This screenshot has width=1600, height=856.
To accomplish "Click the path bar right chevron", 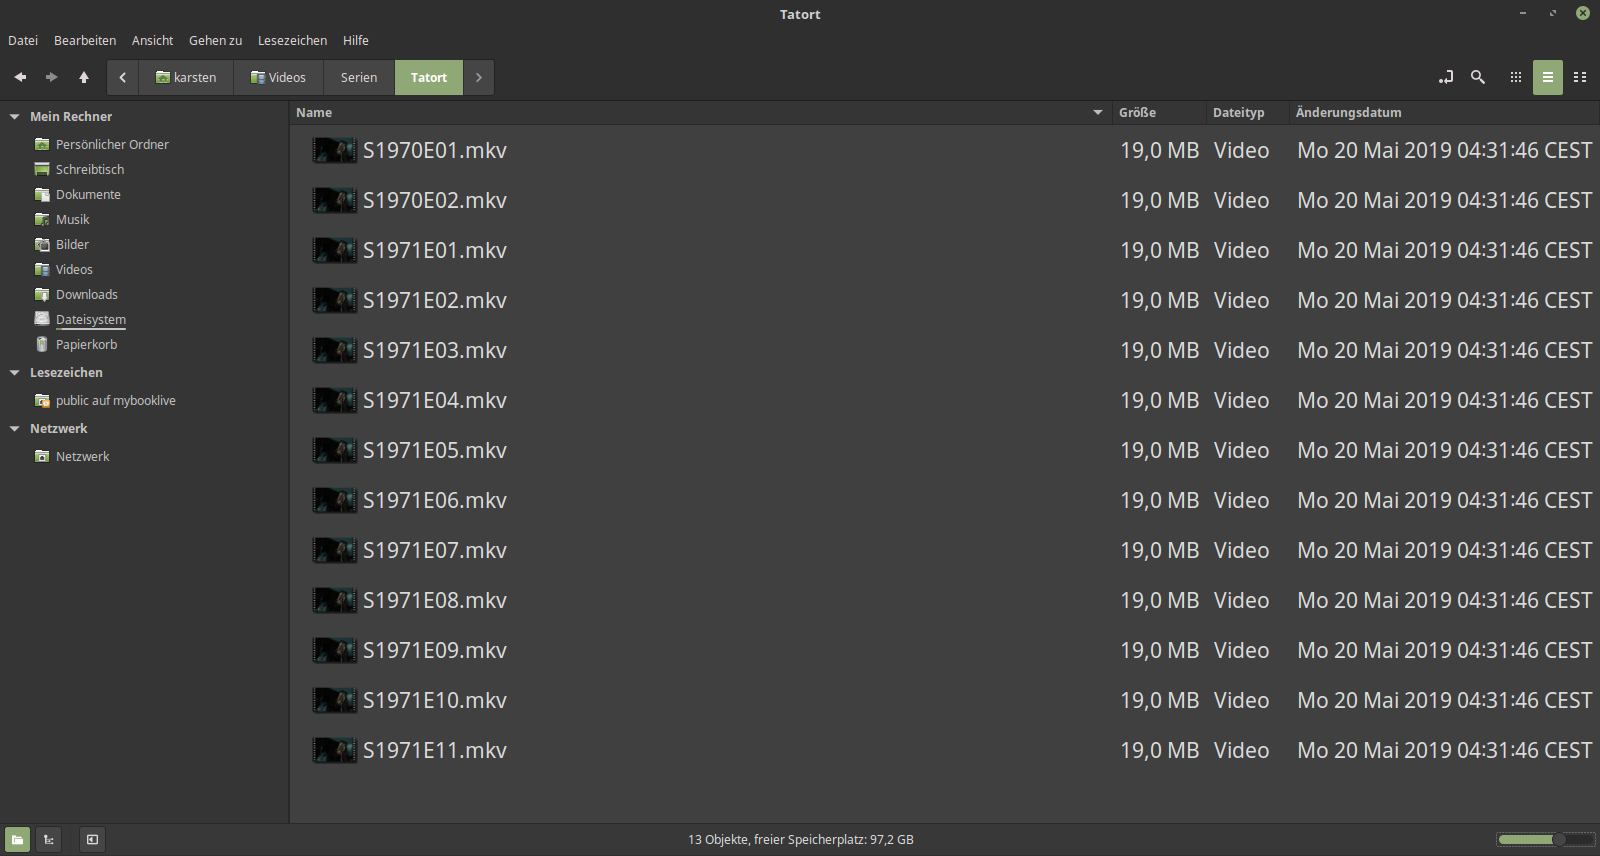I will pos(479,77).
